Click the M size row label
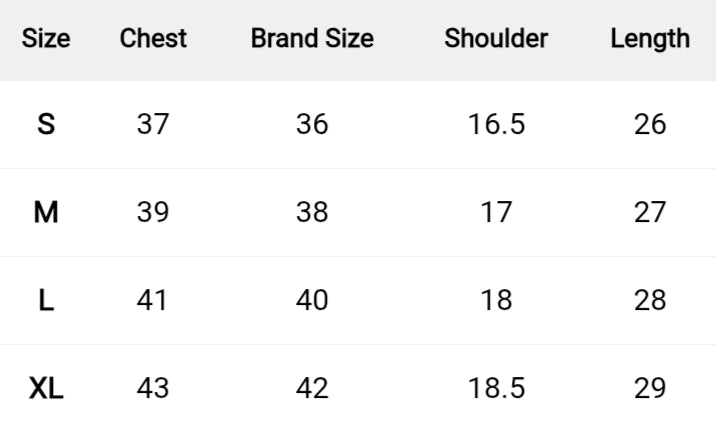This screenshot has width=716, height=428. pos(46,213)
